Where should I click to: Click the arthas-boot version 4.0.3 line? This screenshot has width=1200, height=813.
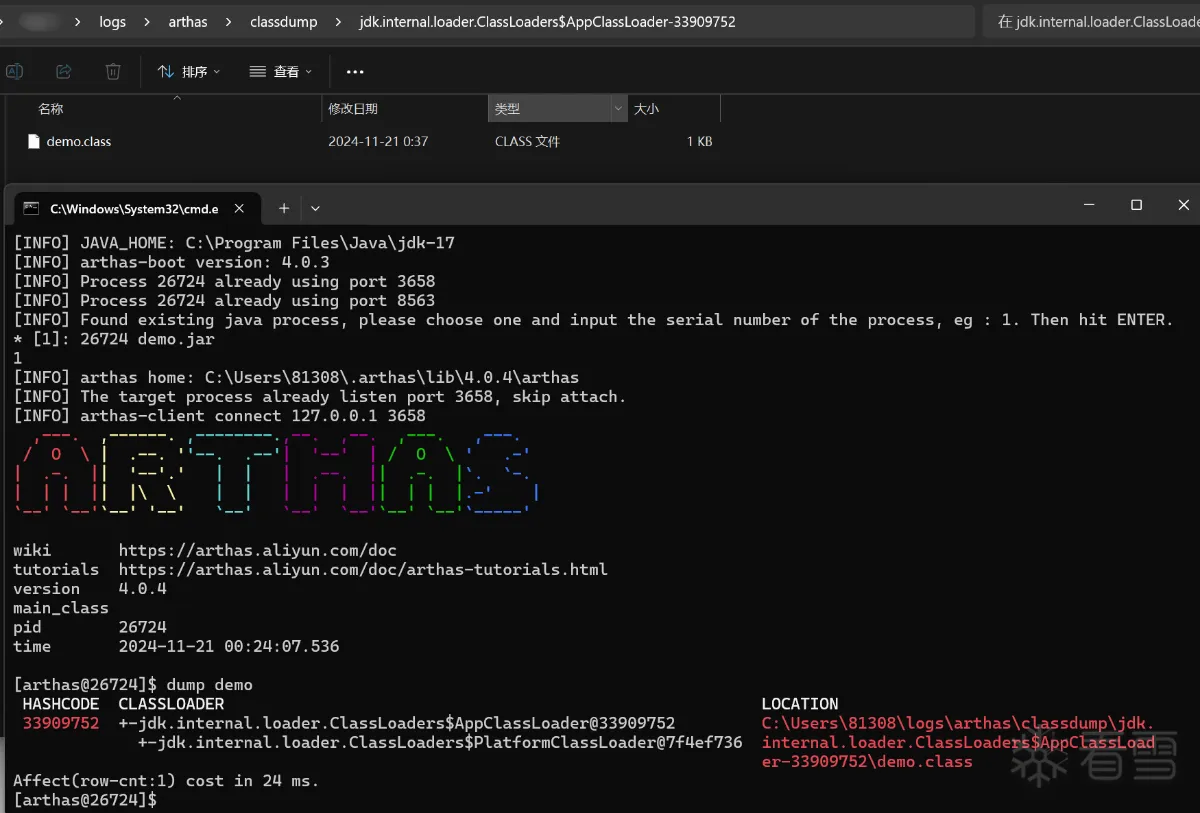[x=171, y=262]
